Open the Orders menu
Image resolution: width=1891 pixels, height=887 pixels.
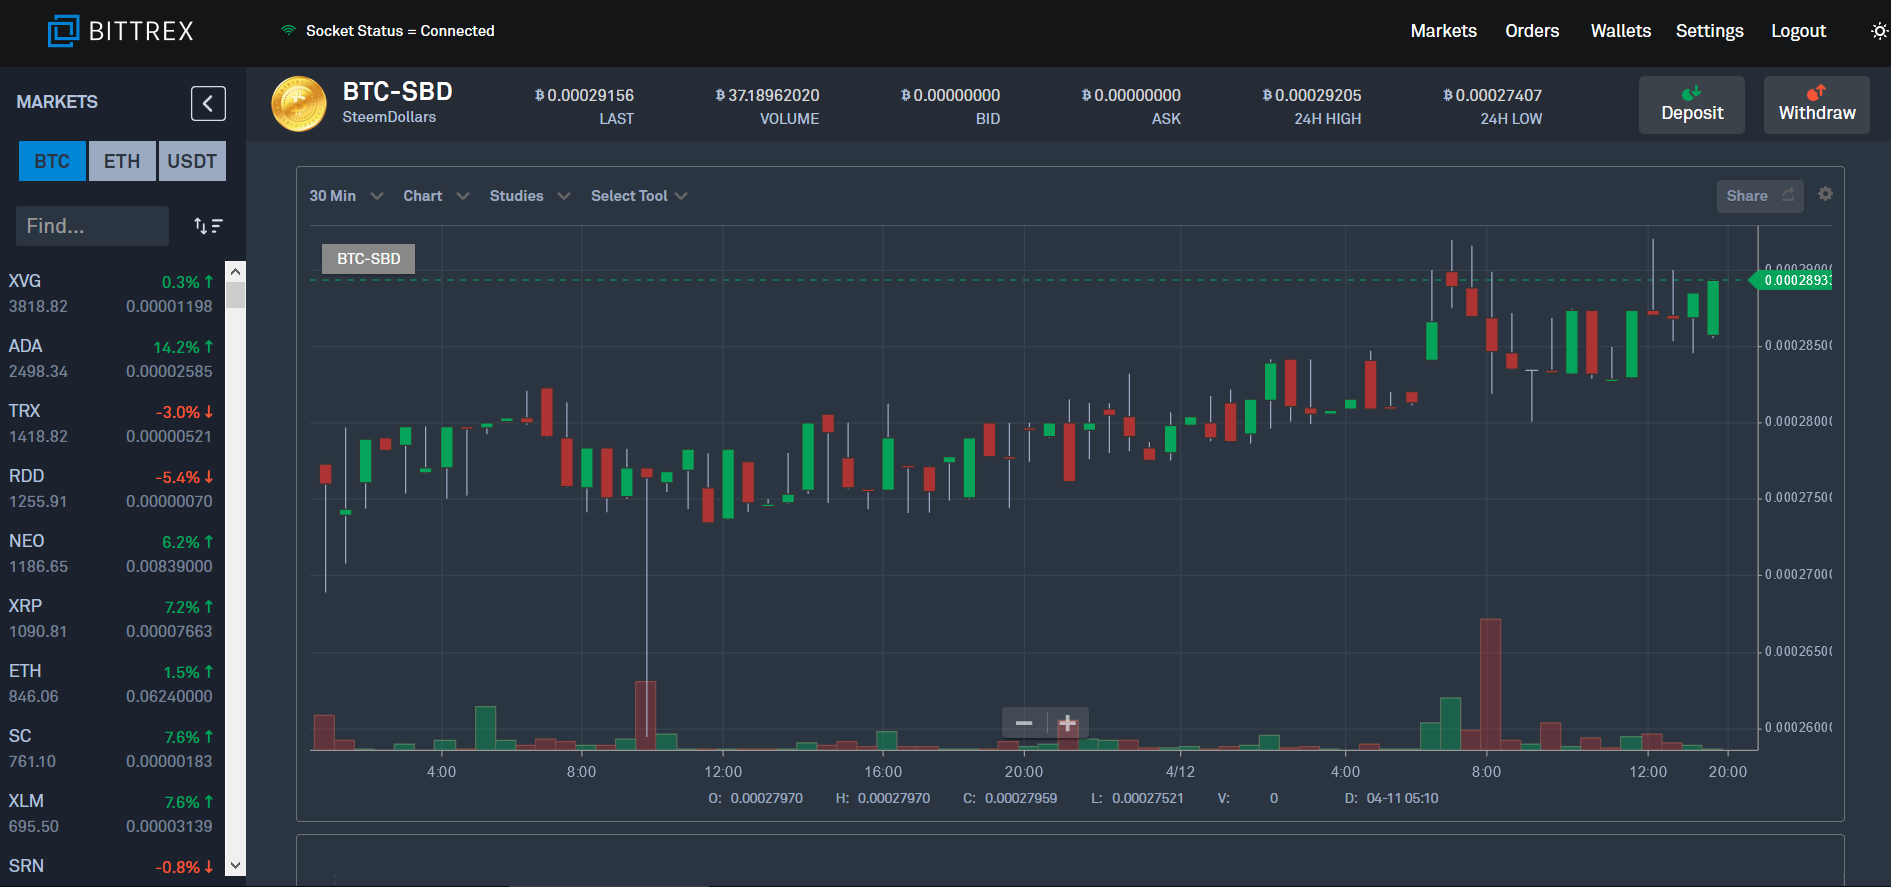click(1532, 31)
